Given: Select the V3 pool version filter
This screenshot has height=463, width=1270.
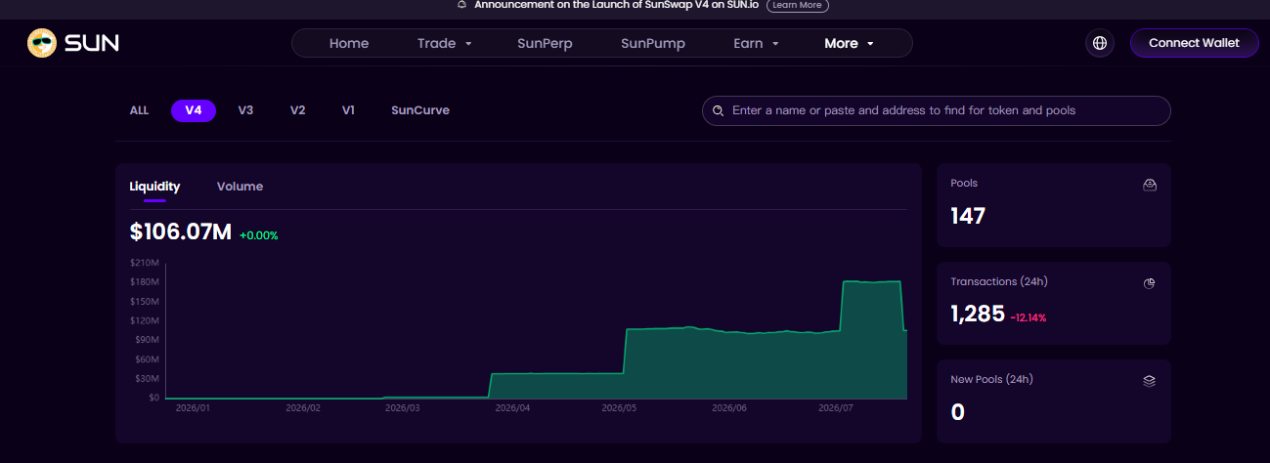Looking at the screenshot, I should (x=245, y=110).
